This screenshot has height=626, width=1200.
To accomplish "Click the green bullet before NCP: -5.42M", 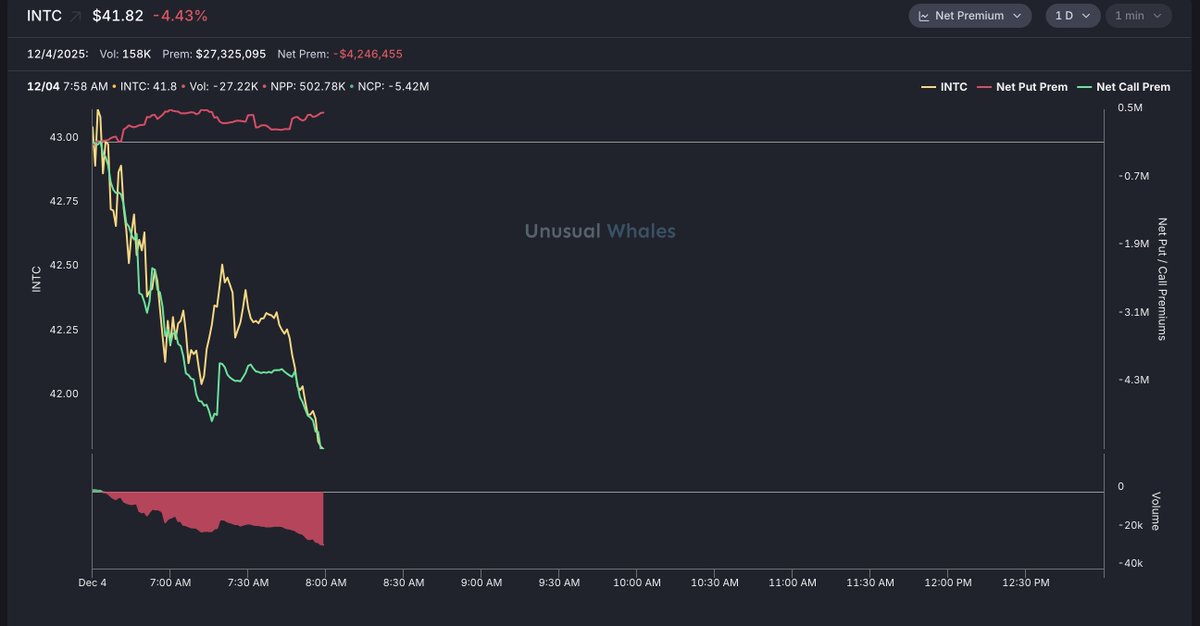I will (x=353, y=87).
